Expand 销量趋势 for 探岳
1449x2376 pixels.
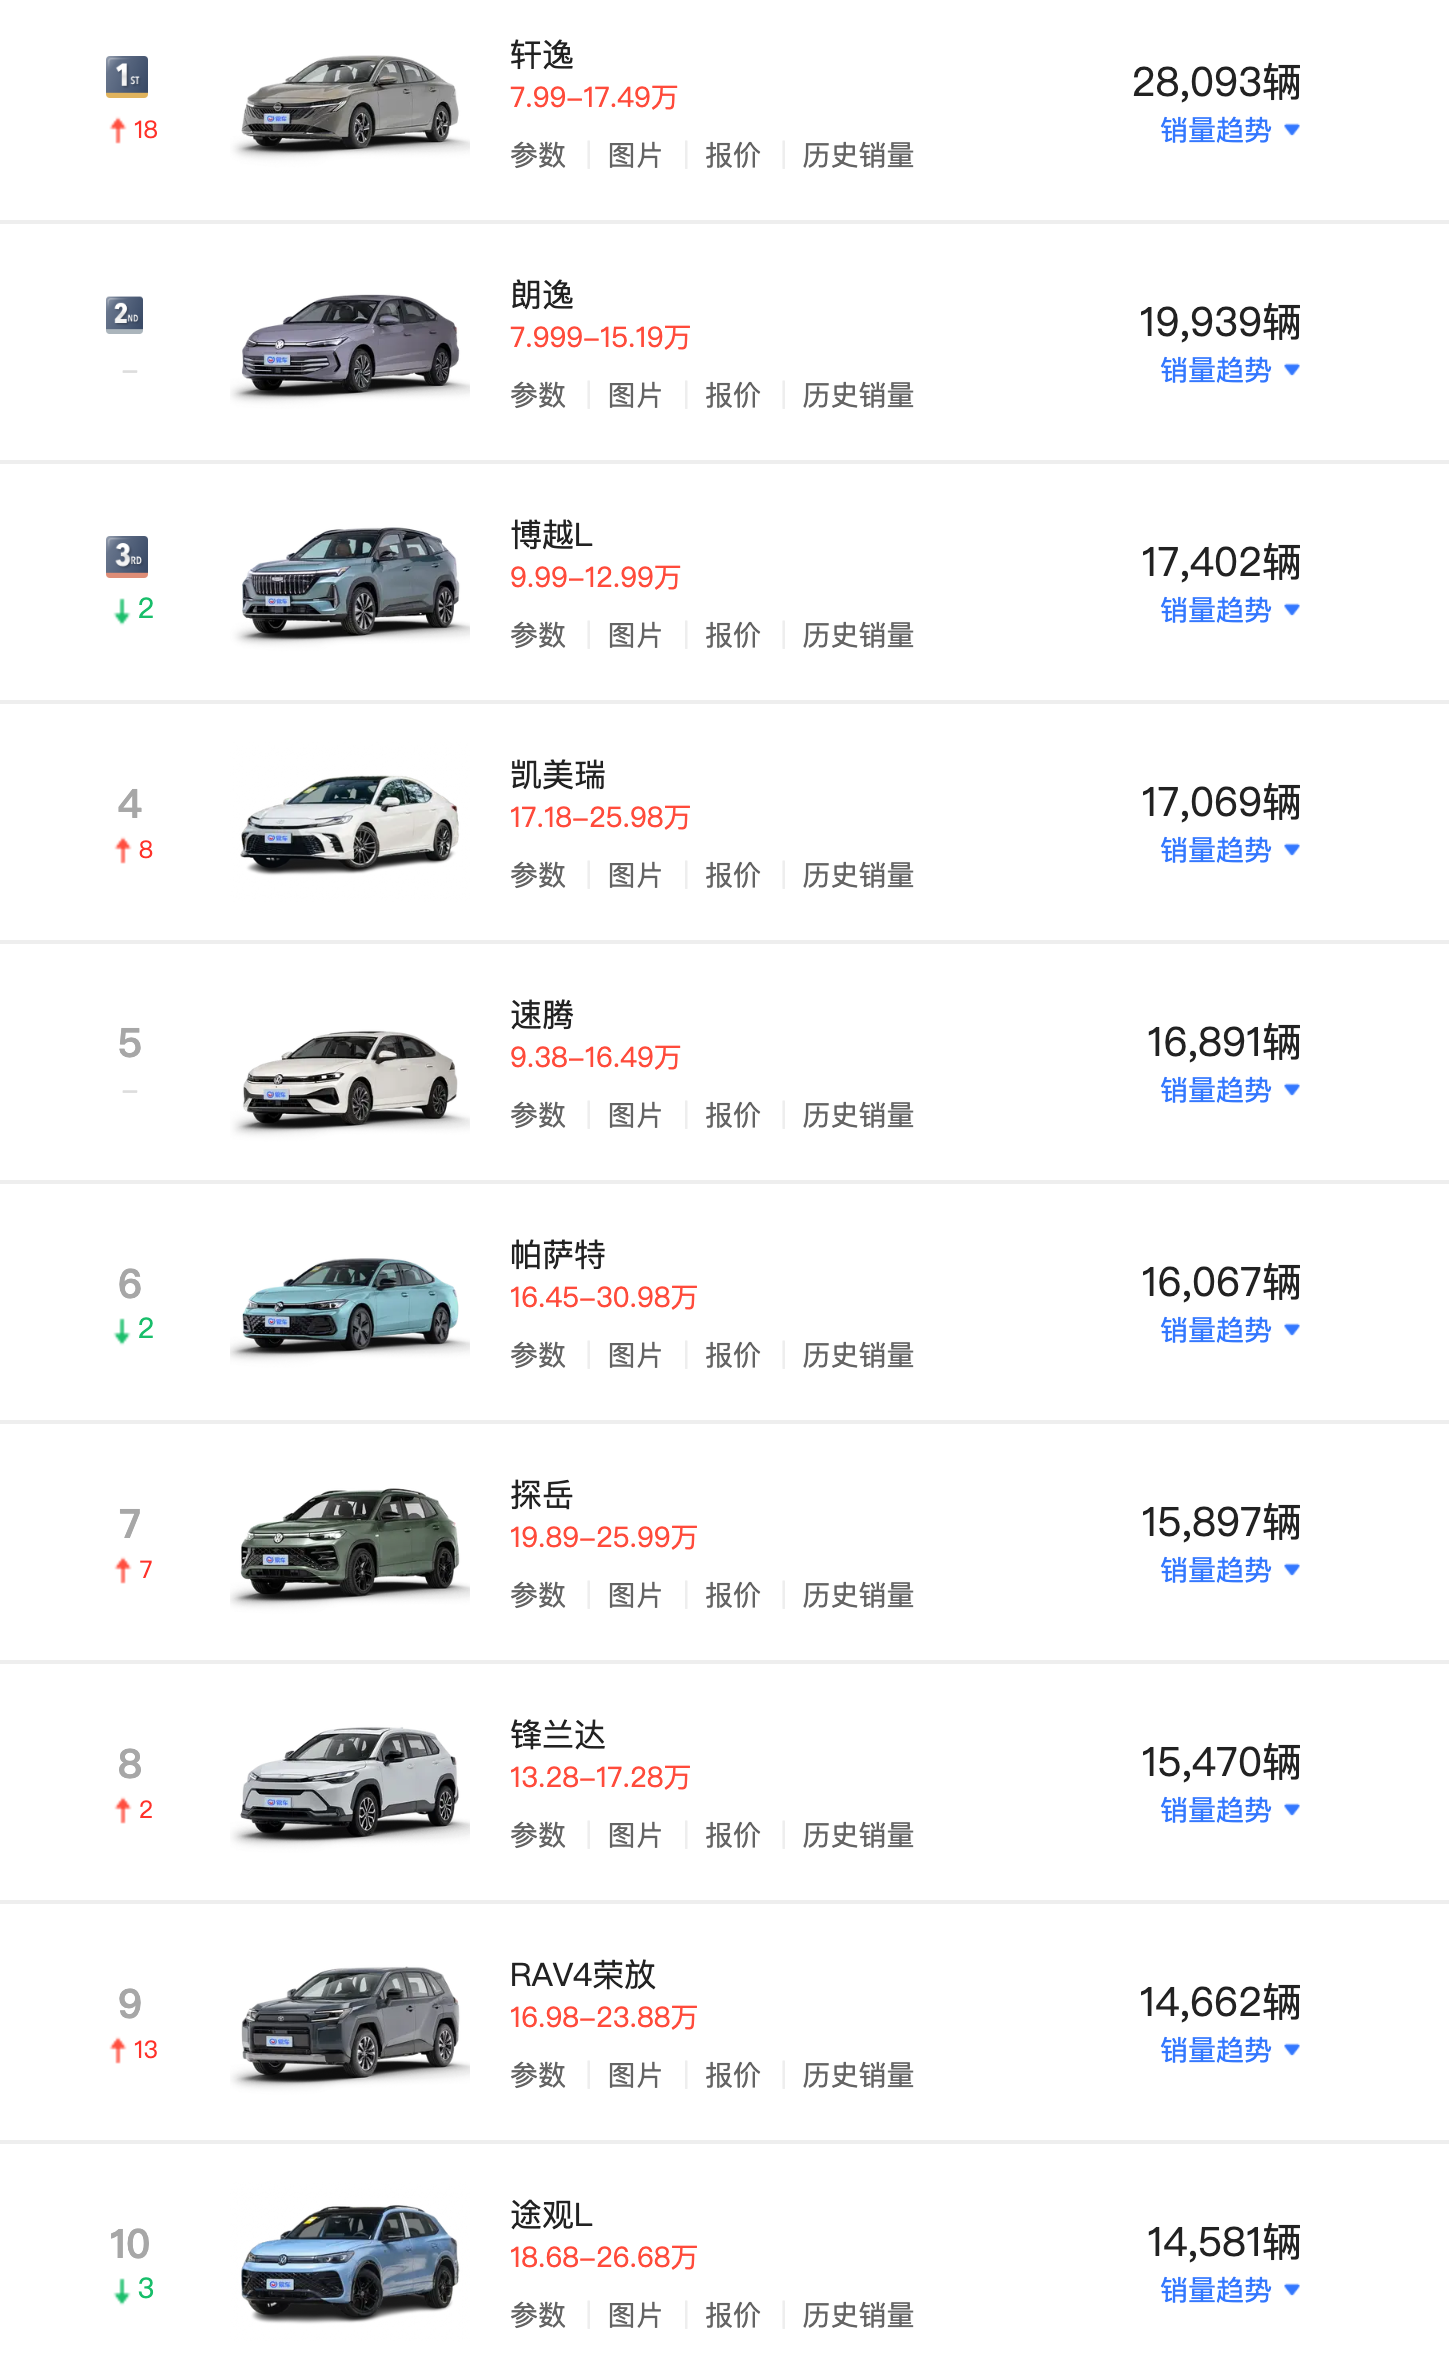(x=1229, y=1570)
